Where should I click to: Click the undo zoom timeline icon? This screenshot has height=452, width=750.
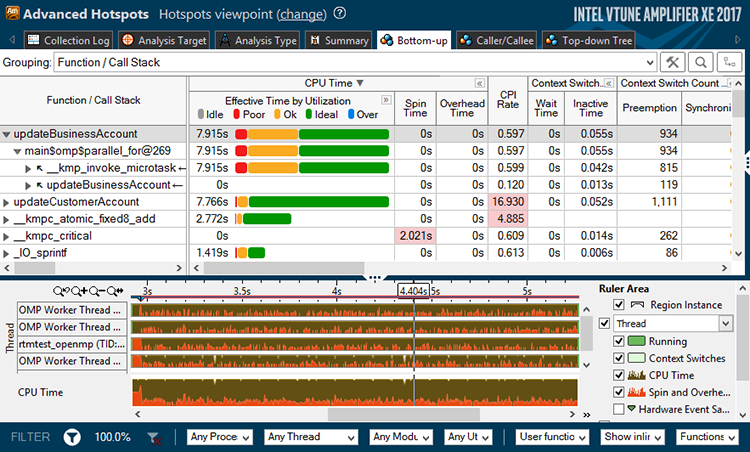click(x=61, y=291)
